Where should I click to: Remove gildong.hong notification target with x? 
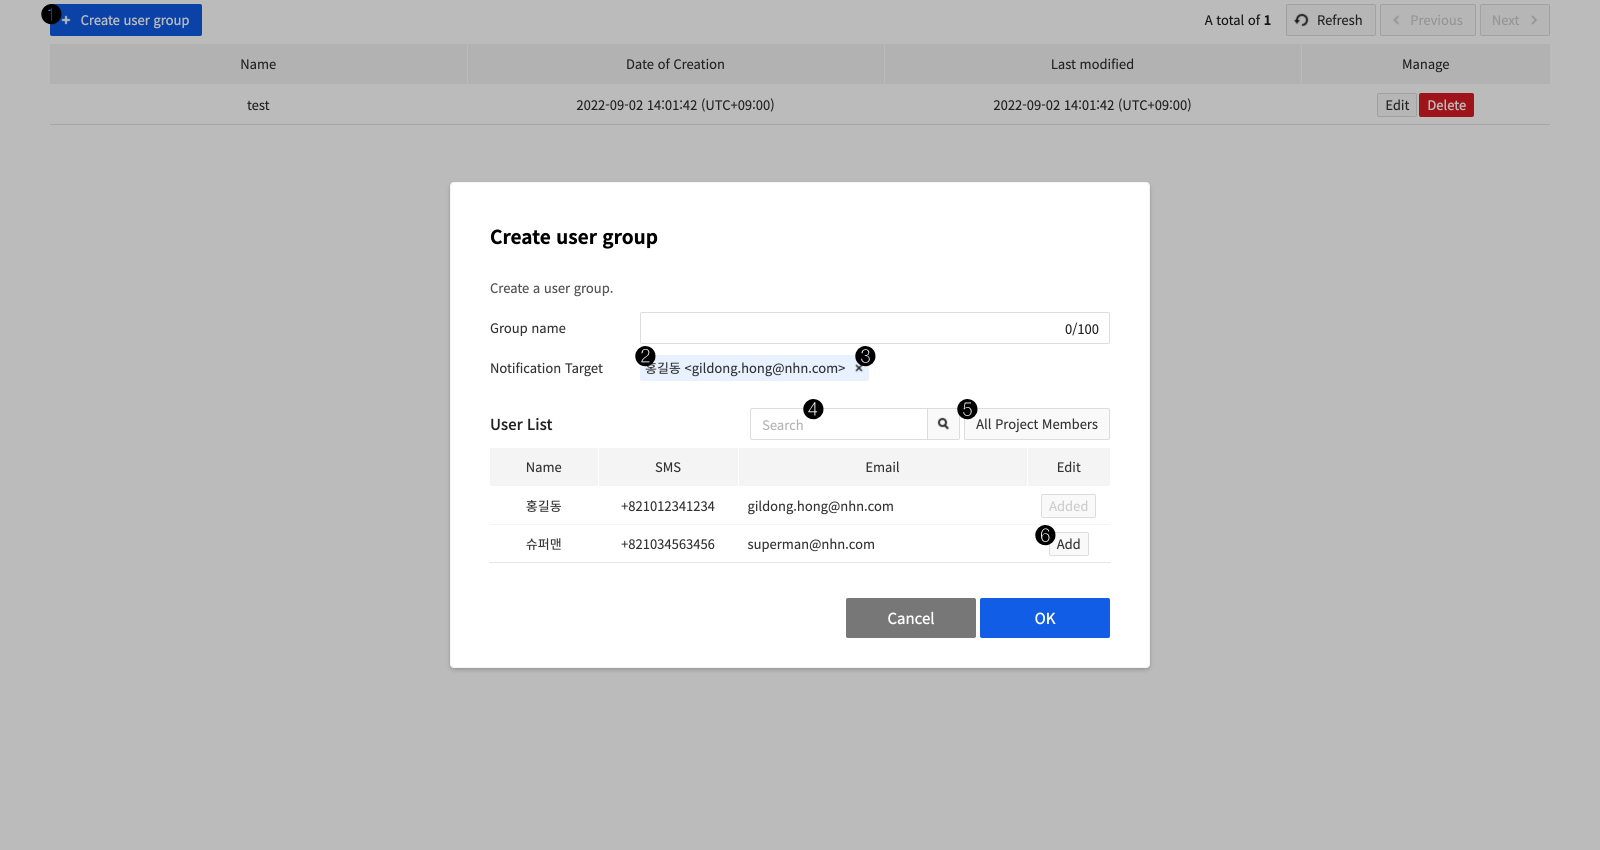[859, 368]
